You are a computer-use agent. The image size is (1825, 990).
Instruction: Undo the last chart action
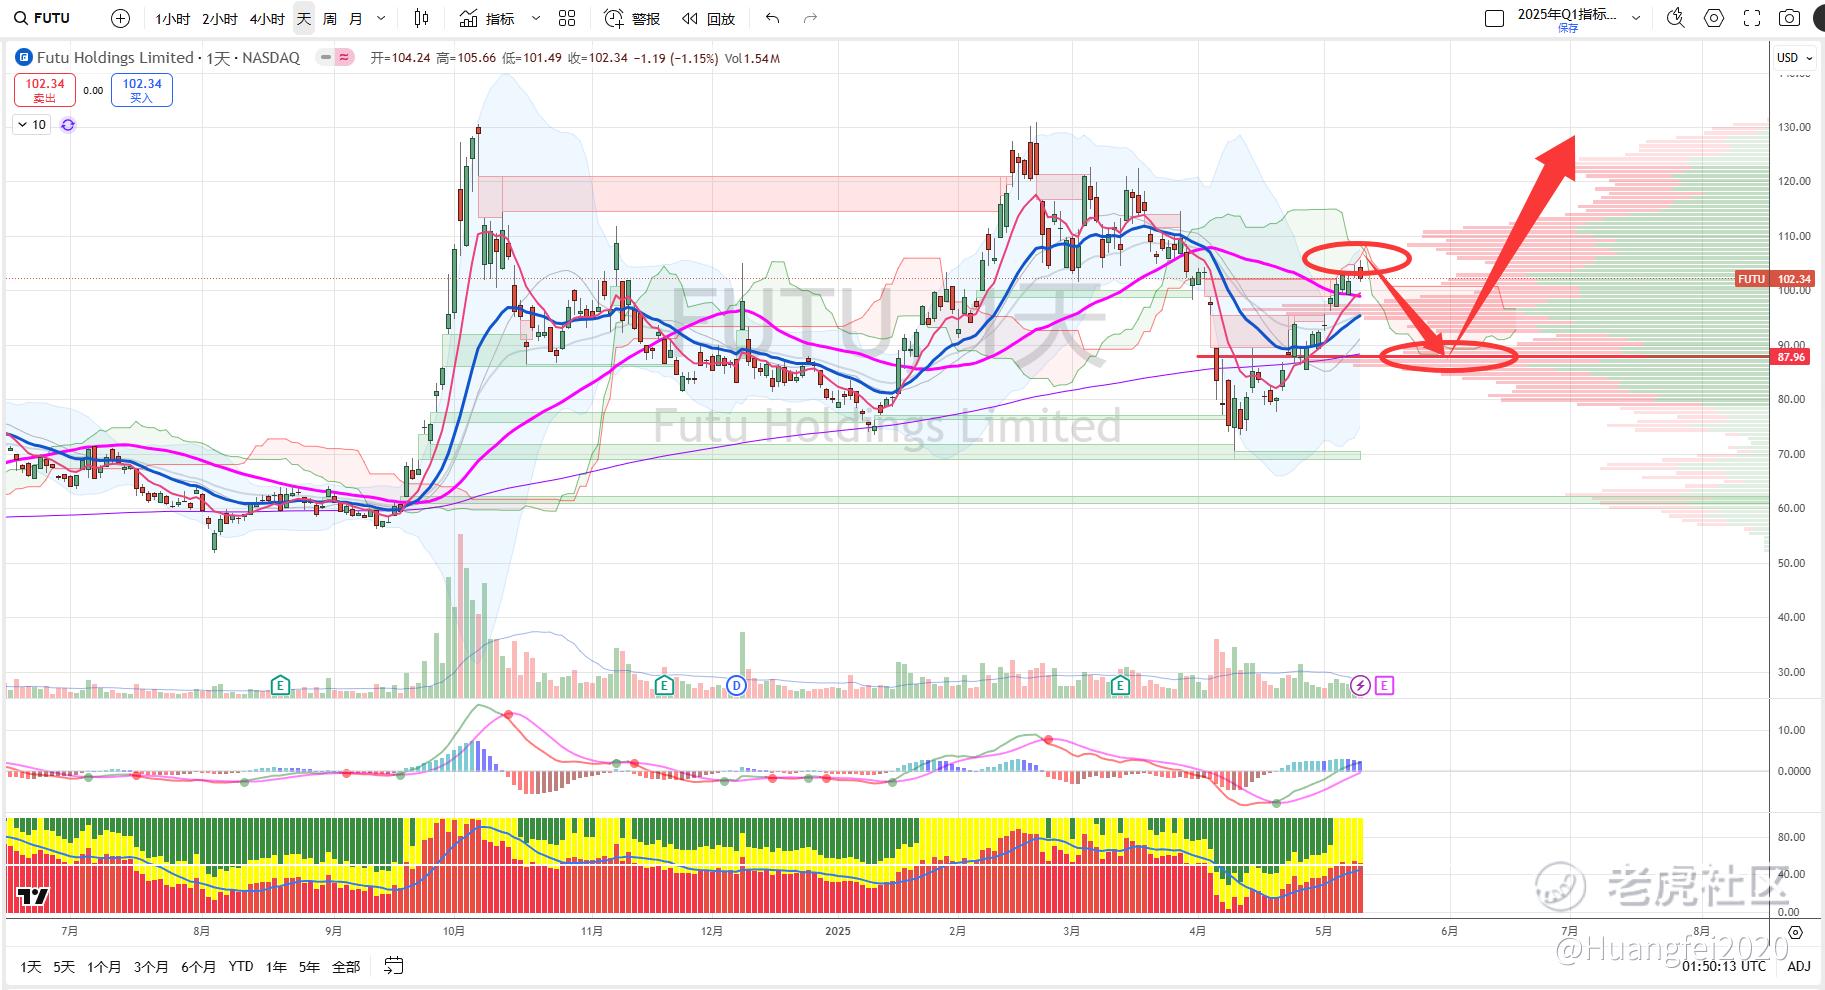pos(772,19)
